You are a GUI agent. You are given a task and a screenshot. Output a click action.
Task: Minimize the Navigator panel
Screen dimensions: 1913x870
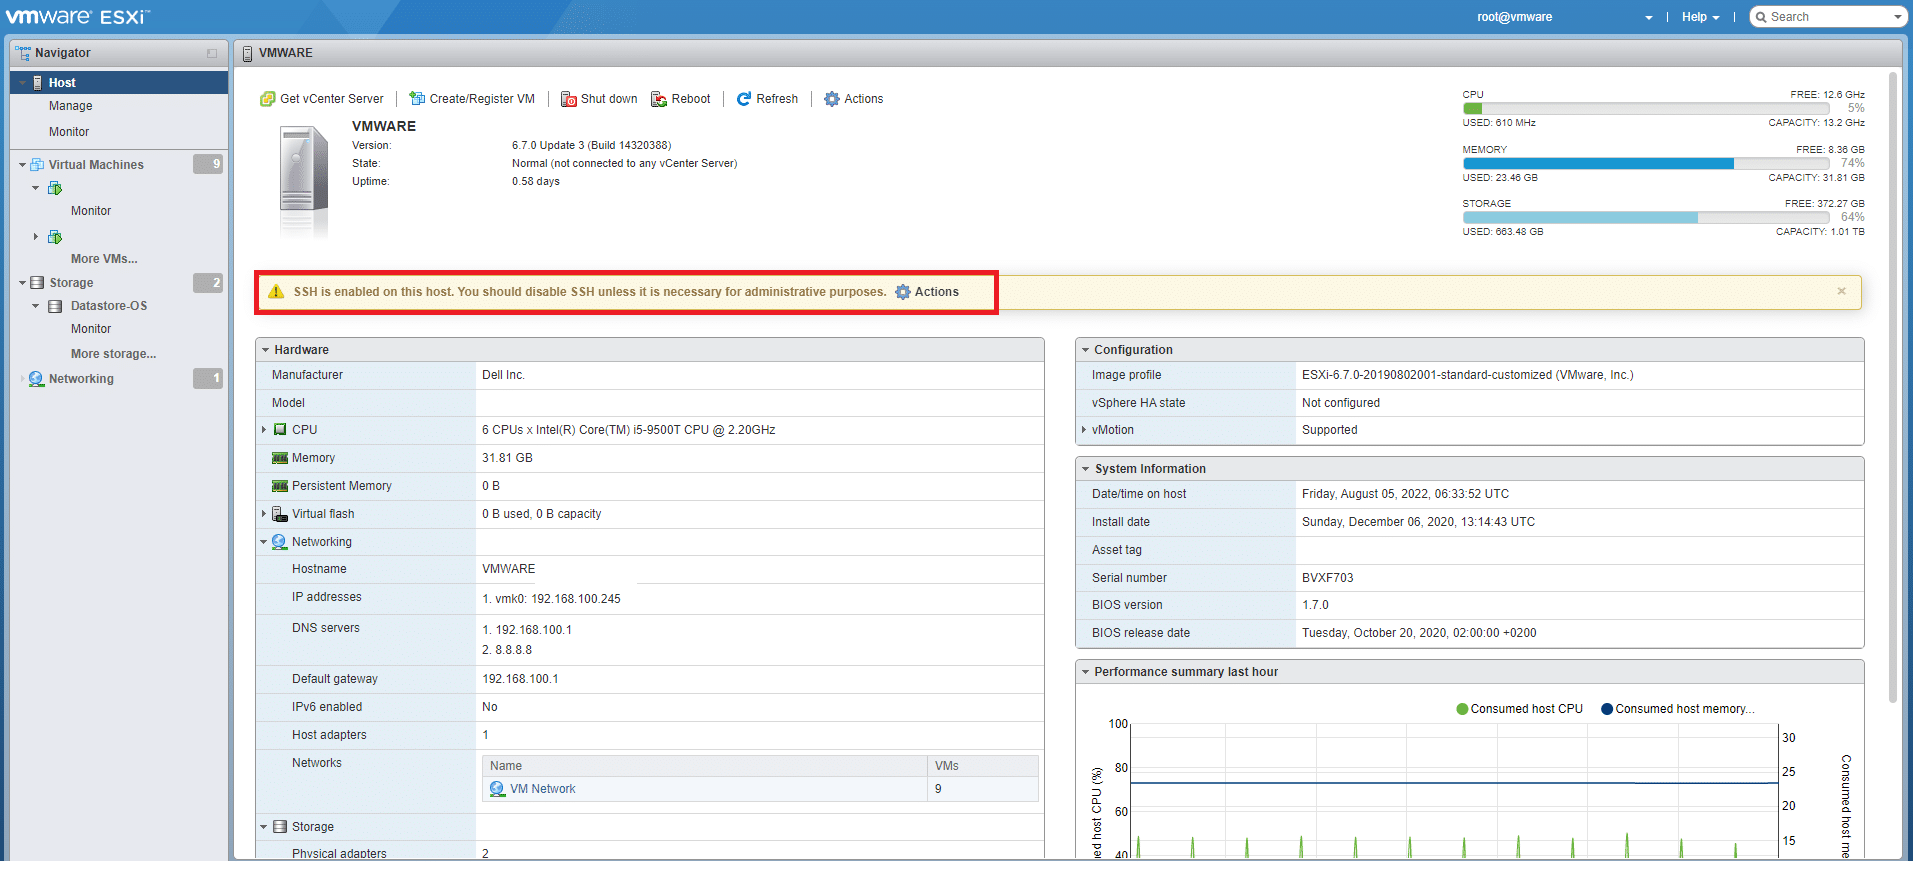[212, 53]
